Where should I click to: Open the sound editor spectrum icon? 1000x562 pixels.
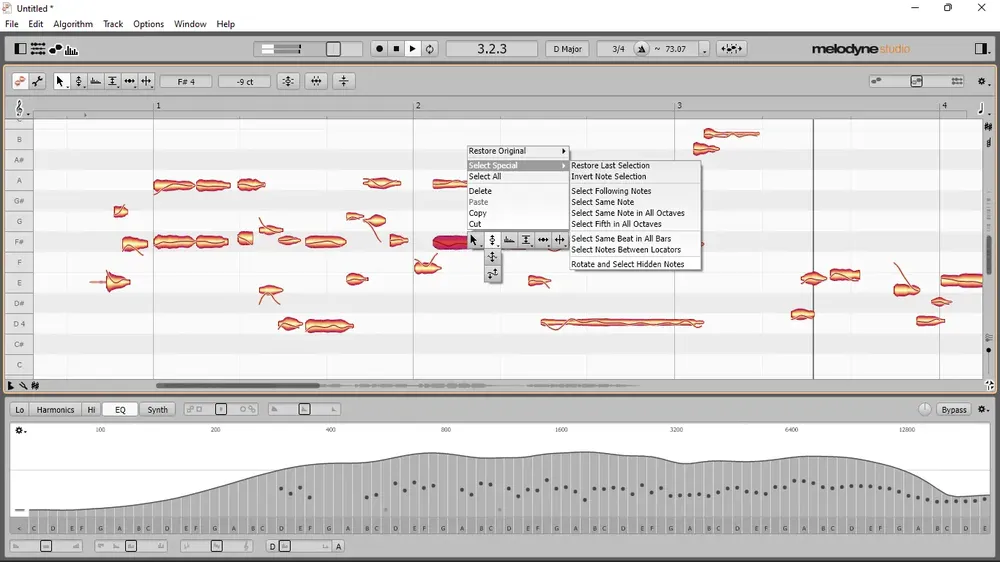coord(71,50)
